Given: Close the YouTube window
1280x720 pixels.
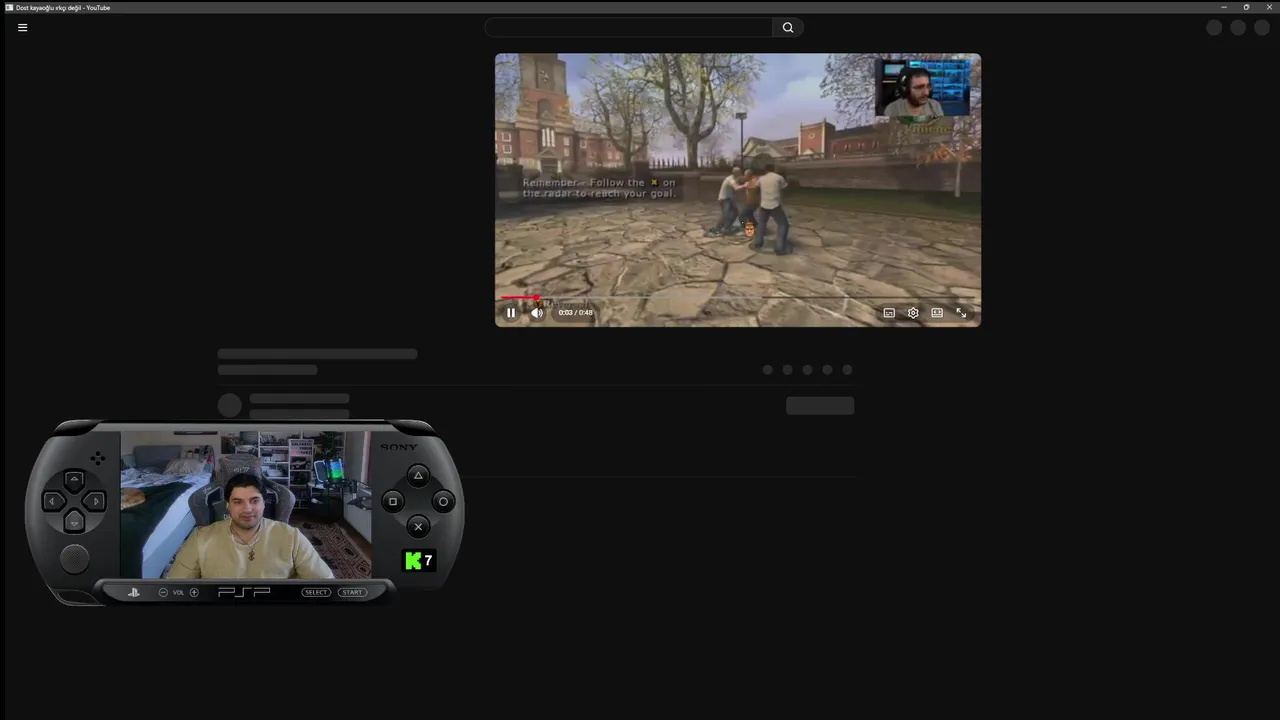Looking at the screenshot, I should click(1269, 7).
